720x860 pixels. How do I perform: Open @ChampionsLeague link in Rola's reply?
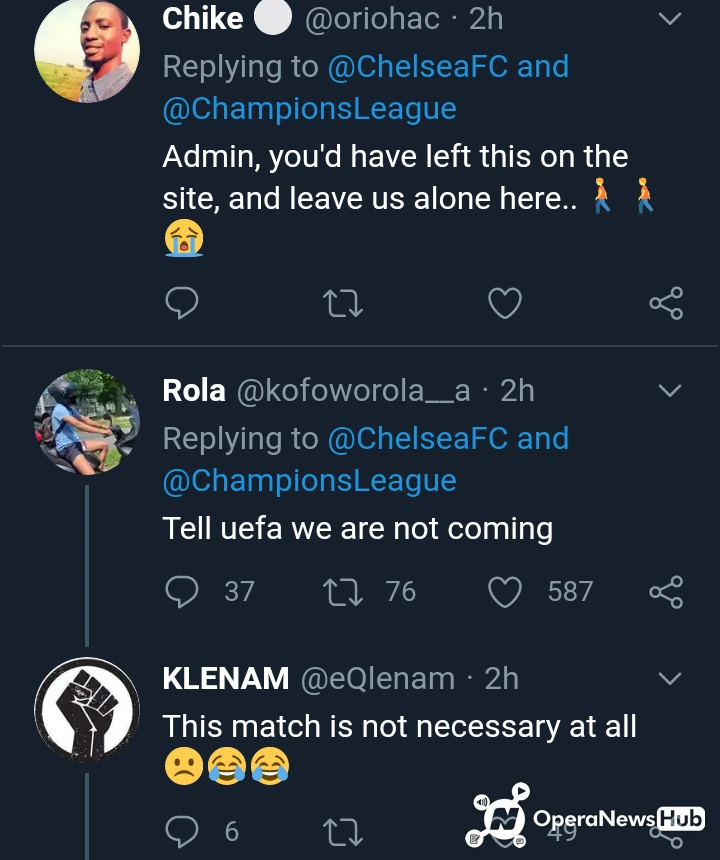[309, 481]
